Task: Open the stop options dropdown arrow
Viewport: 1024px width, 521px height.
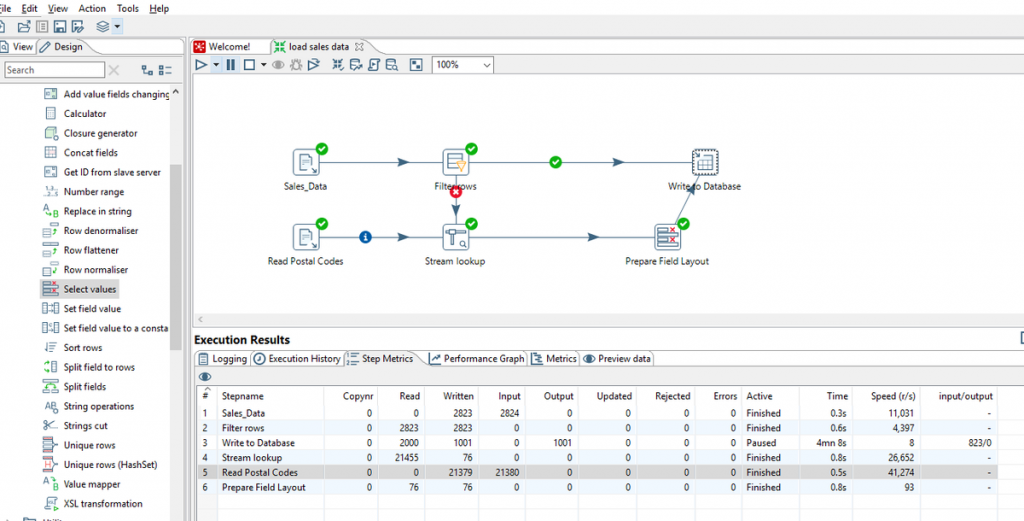Action: click(263, 65)
